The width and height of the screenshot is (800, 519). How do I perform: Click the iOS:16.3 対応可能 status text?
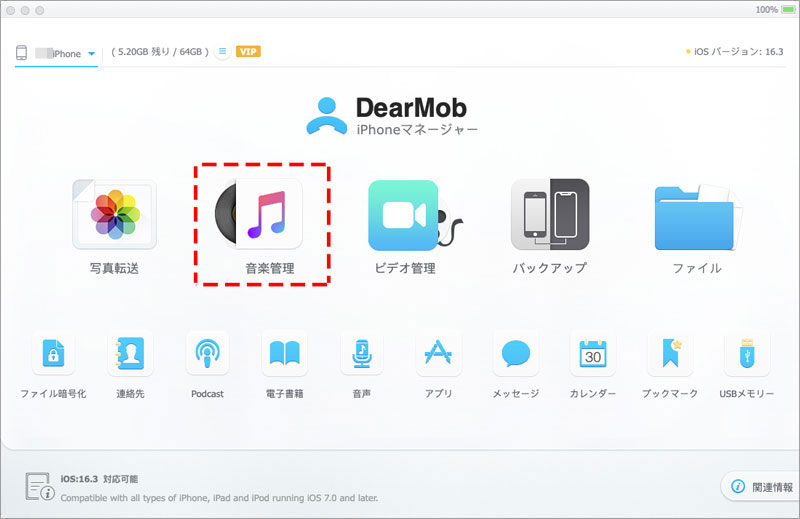pyautogui.click(x=99, y=479)
